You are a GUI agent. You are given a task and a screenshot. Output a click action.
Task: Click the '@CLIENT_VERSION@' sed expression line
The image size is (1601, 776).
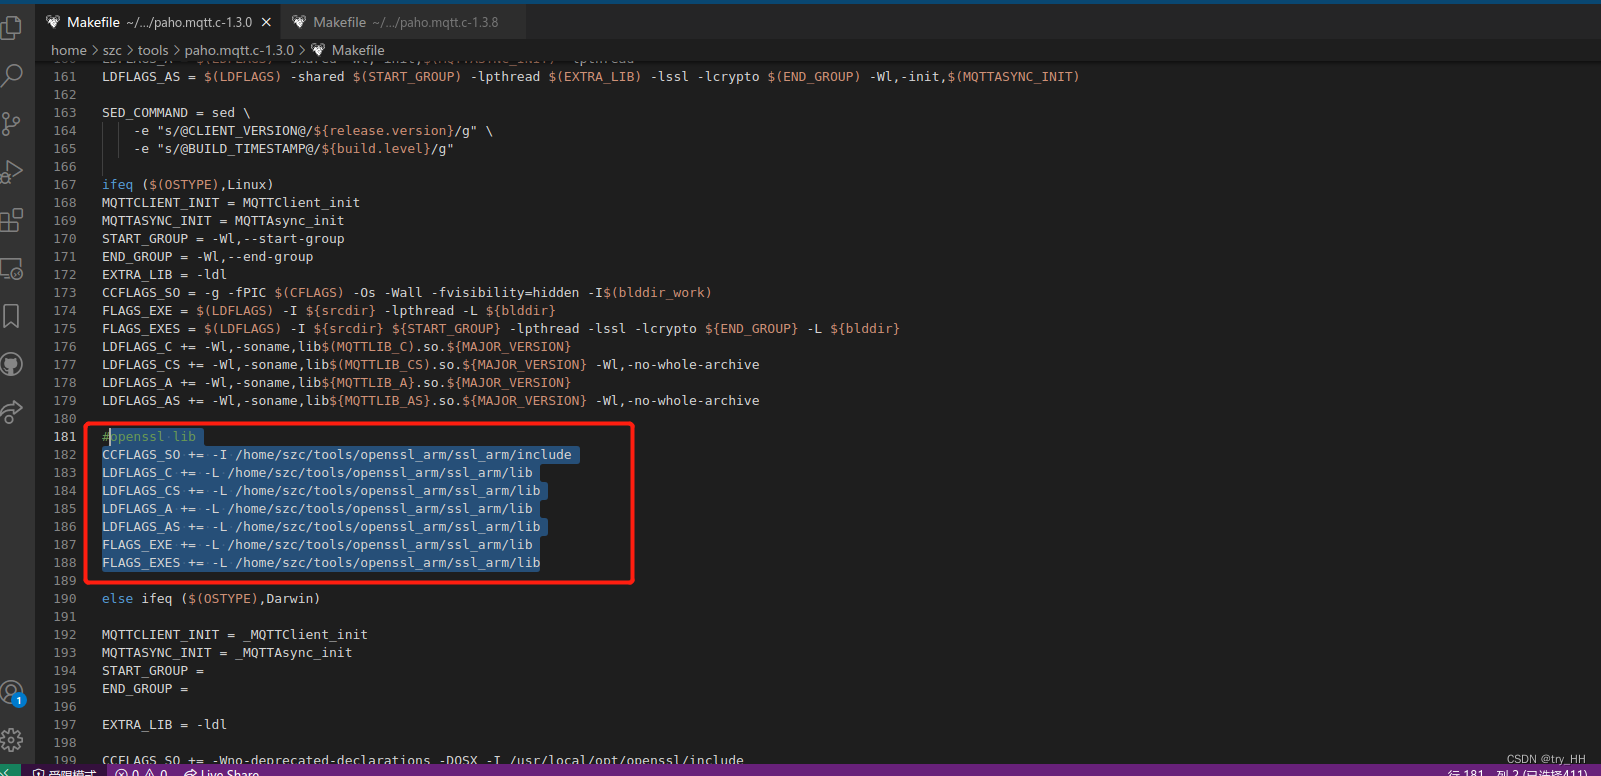(313, 130)
